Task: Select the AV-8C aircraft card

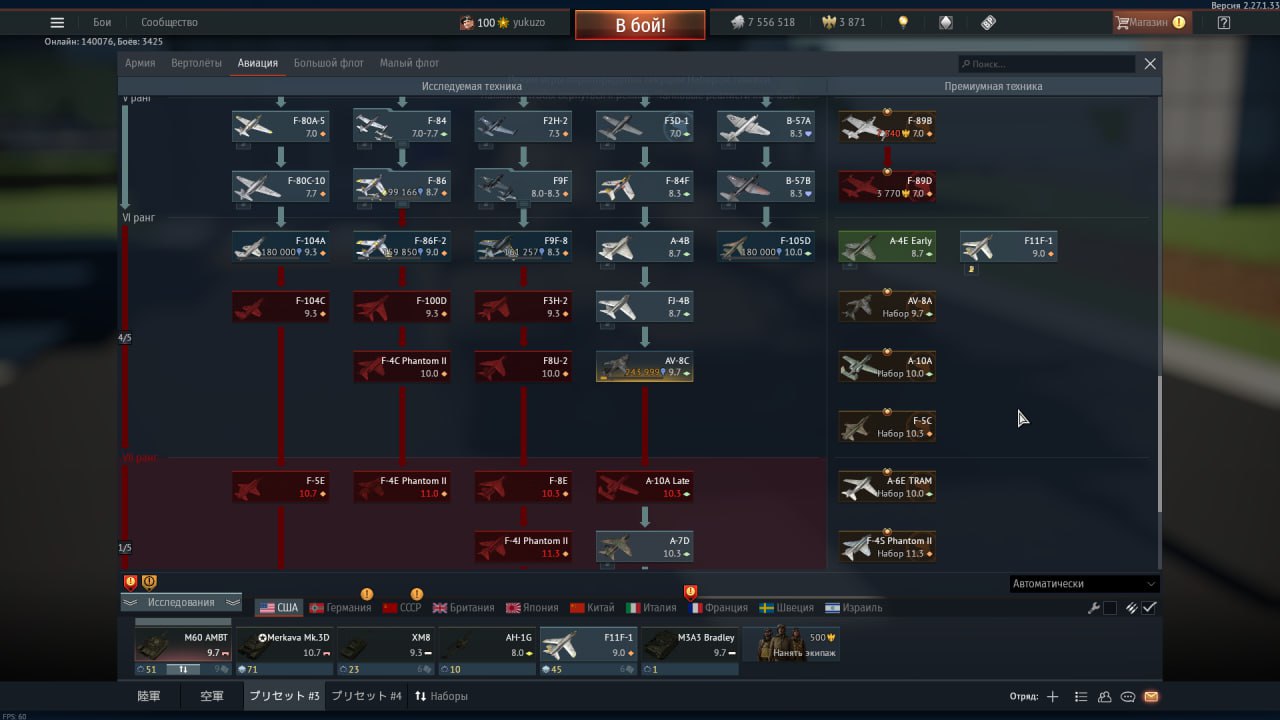Action: pyautogui.click(x=645, y=366)
